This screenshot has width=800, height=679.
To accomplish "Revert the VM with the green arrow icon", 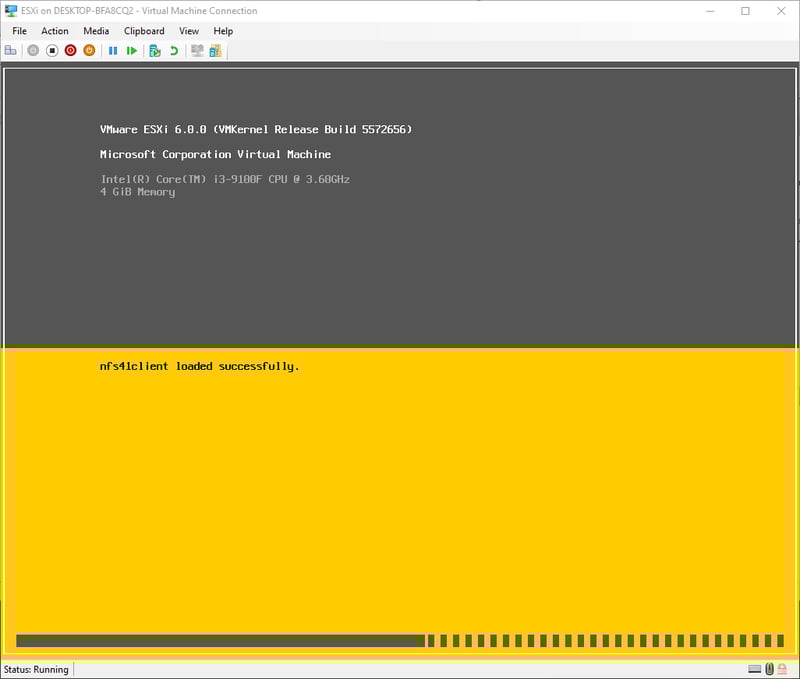I will 174,50.
